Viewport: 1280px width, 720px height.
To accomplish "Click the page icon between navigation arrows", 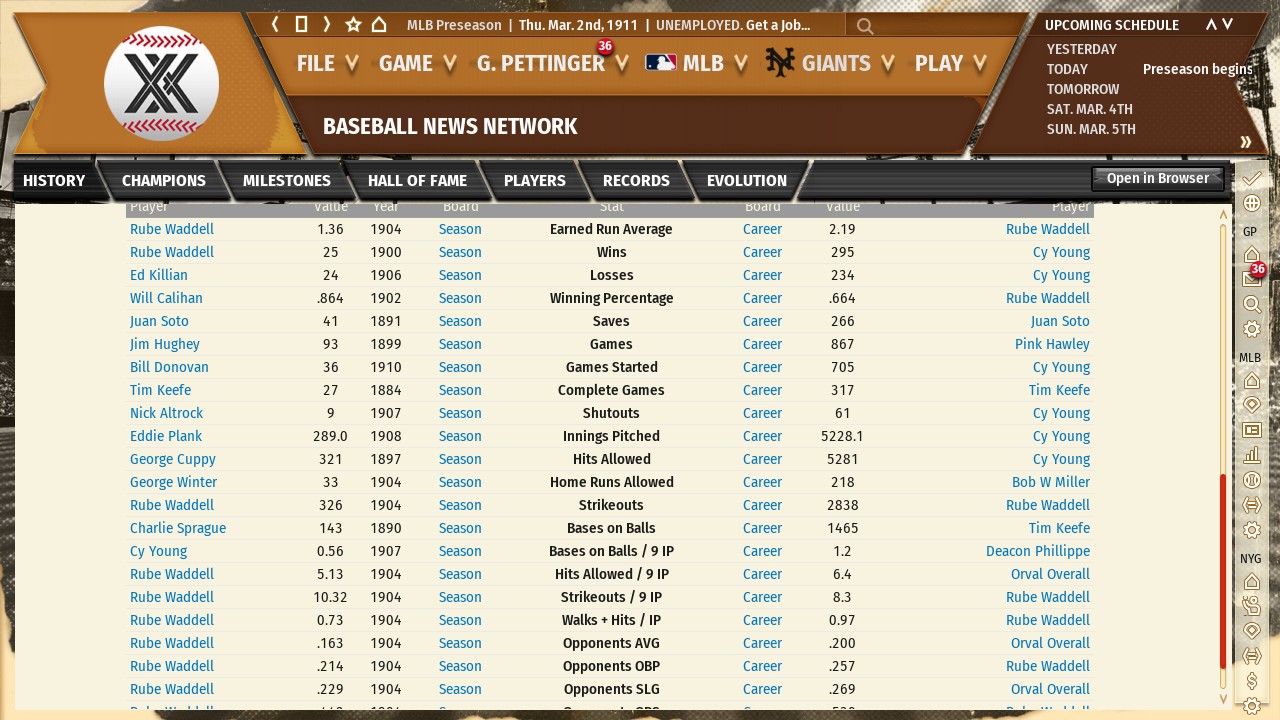I will (301, 25).
